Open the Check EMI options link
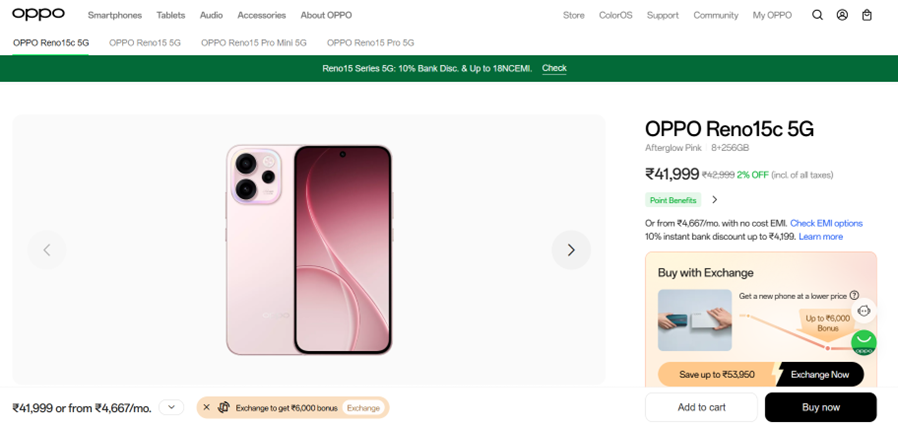Screen dimensions: 898x426 [x=826, y=223]
